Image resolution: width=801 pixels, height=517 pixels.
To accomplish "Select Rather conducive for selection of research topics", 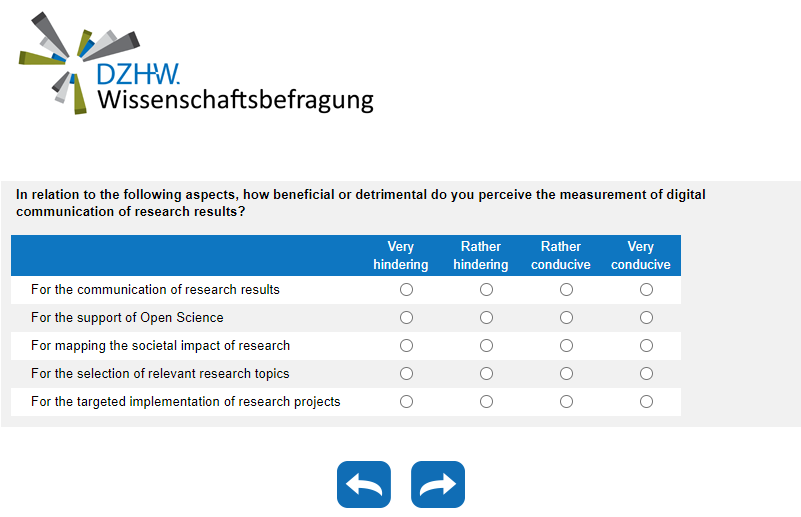I will [566, 374].
